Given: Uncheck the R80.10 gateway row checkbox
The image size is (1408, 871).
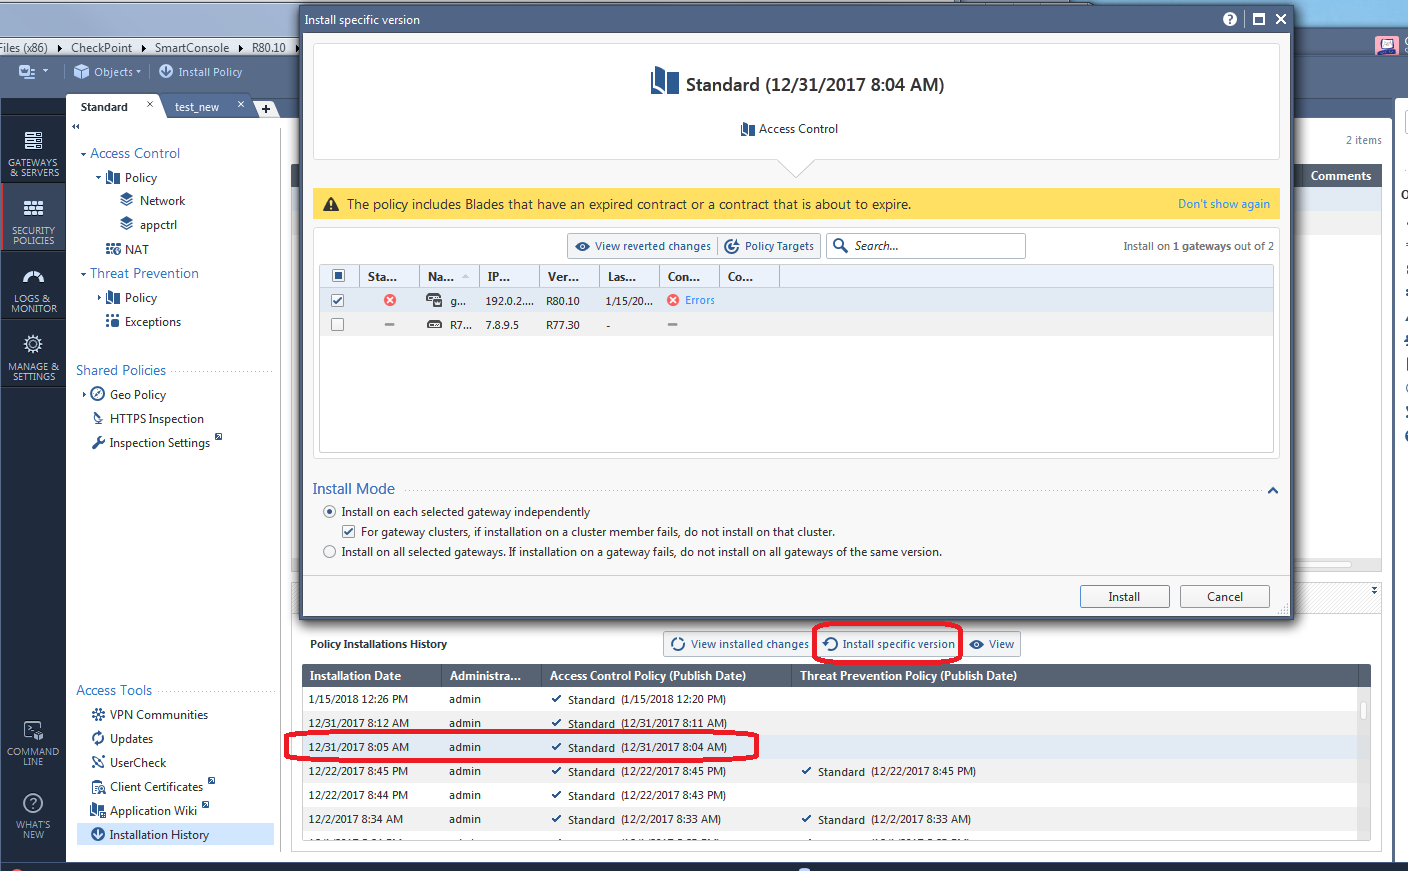Looking at the screenshot, I should pyautogui.click(x=337, y=300).
